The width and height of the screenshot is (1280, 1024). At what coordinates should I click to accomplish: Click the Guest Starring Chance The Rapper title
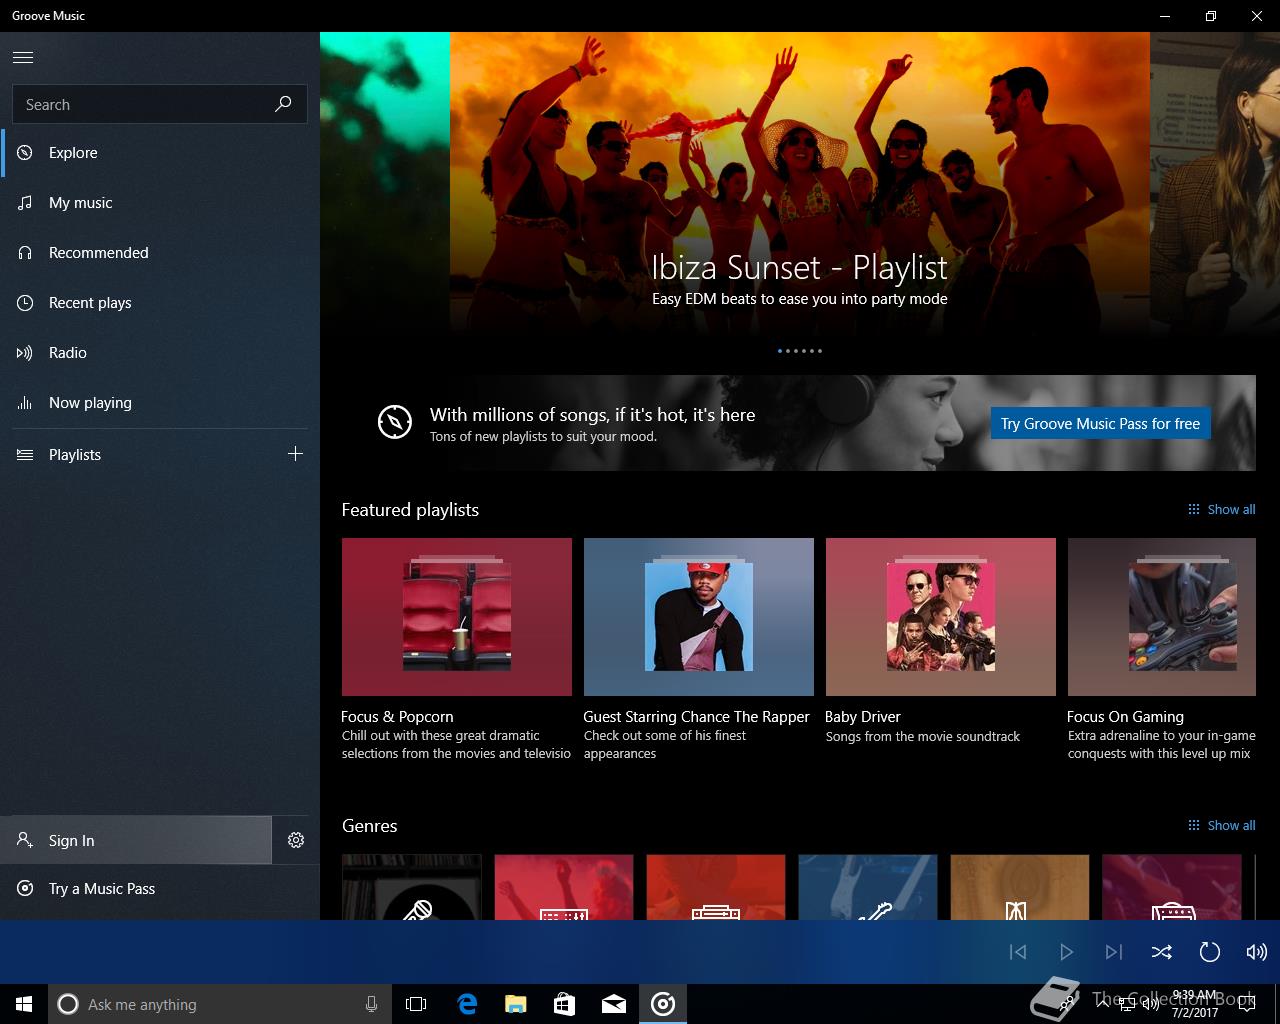(x=696, y=717)
